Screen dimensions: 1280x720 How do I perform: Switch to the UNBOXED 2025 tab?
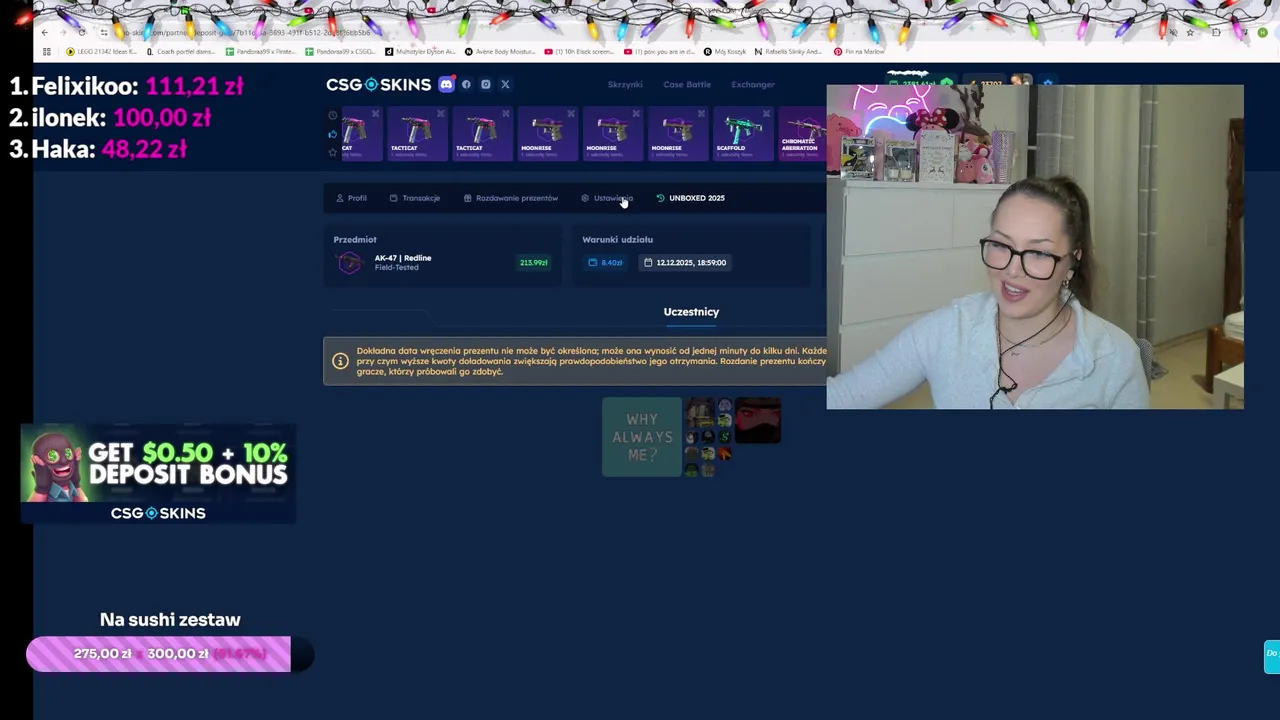pos(690,198)
